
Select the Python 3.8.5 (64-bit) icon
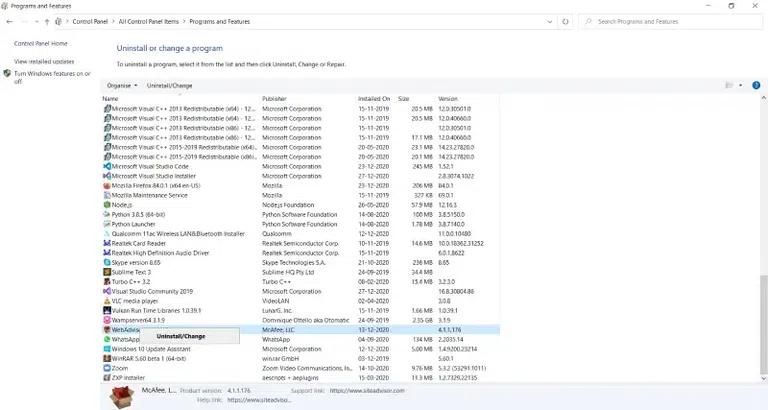(x=107, y=215)
